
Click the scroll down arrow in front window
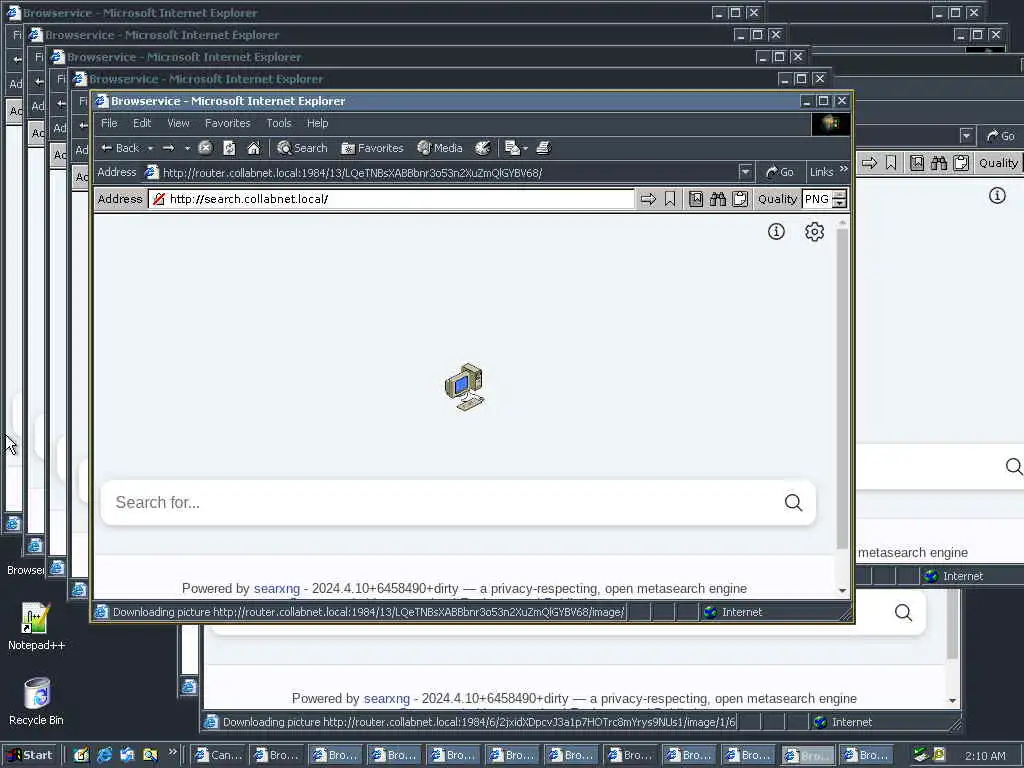click(842, 590)
